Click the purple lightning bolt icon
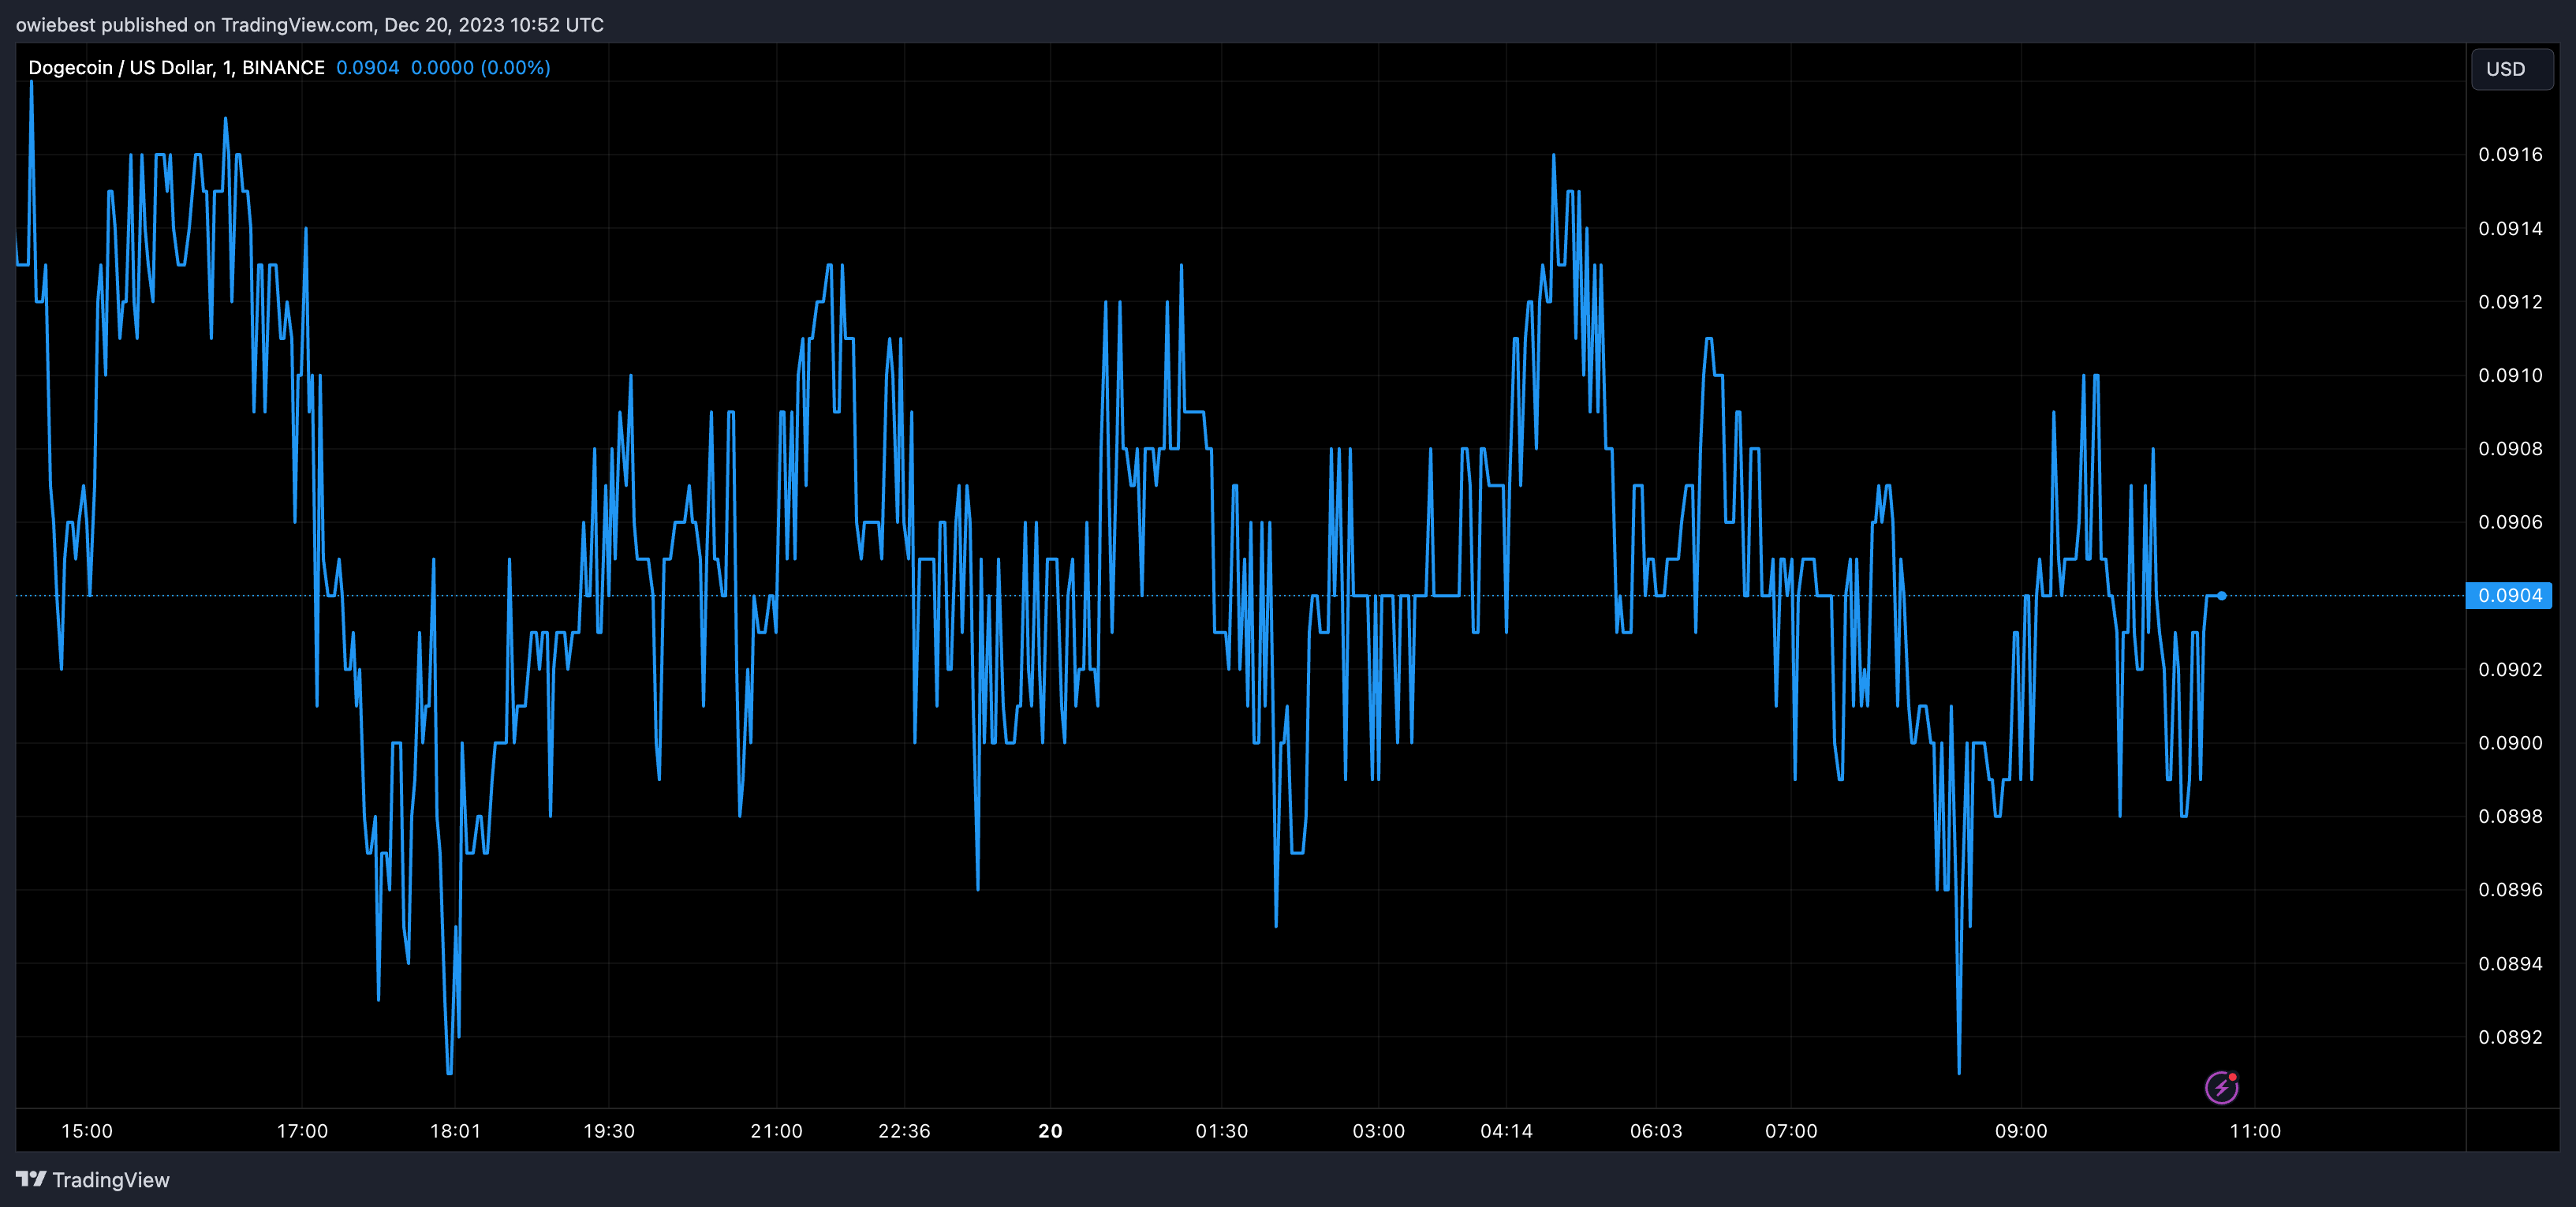The image size is (2576, 1207). (2221, 1087)
